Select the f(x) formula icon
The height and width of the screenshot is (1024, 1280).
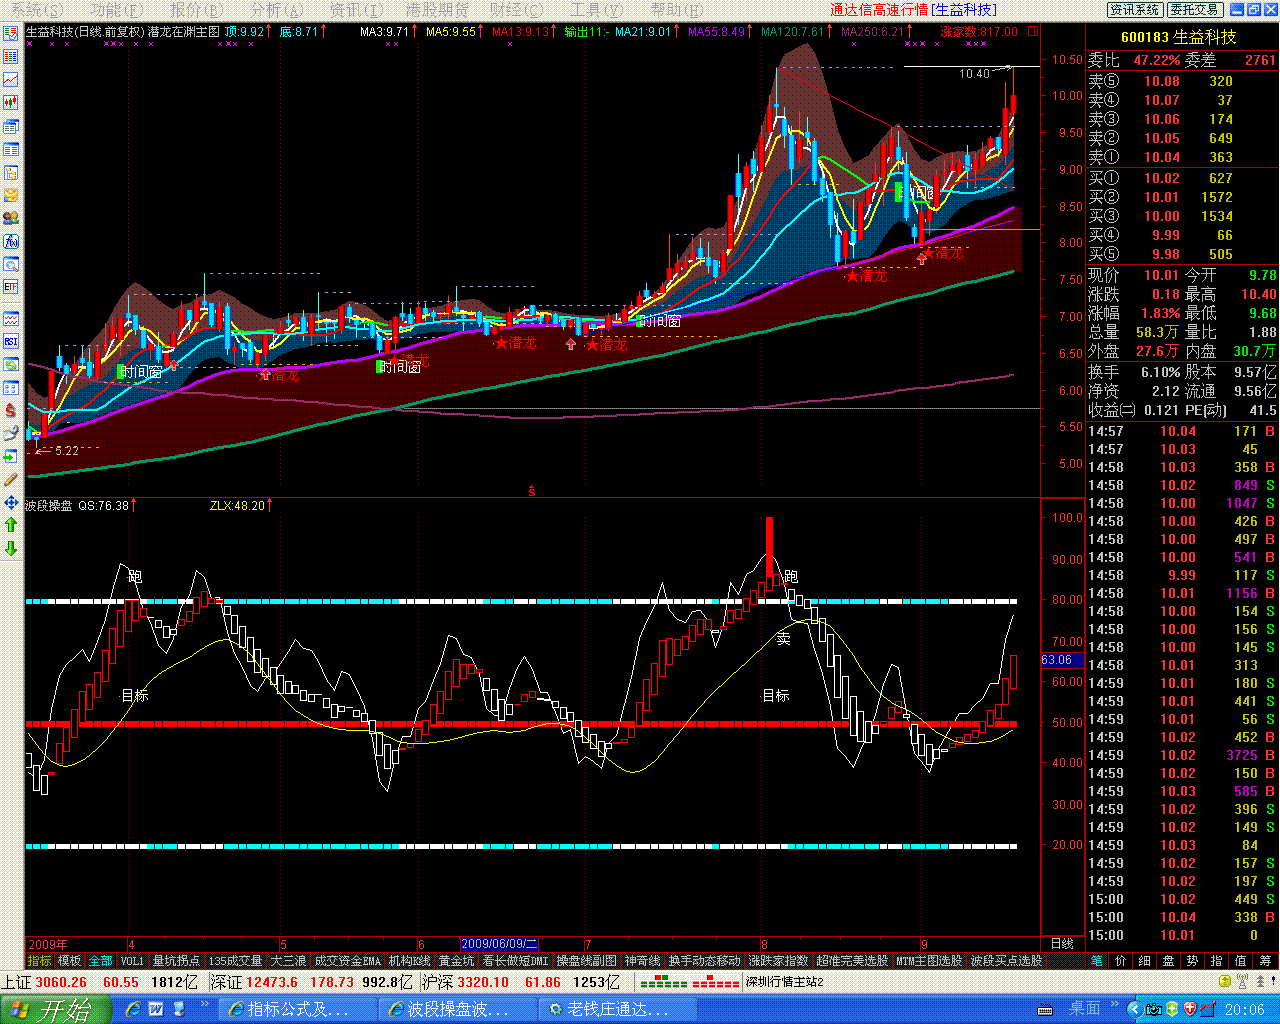point(11,241)
